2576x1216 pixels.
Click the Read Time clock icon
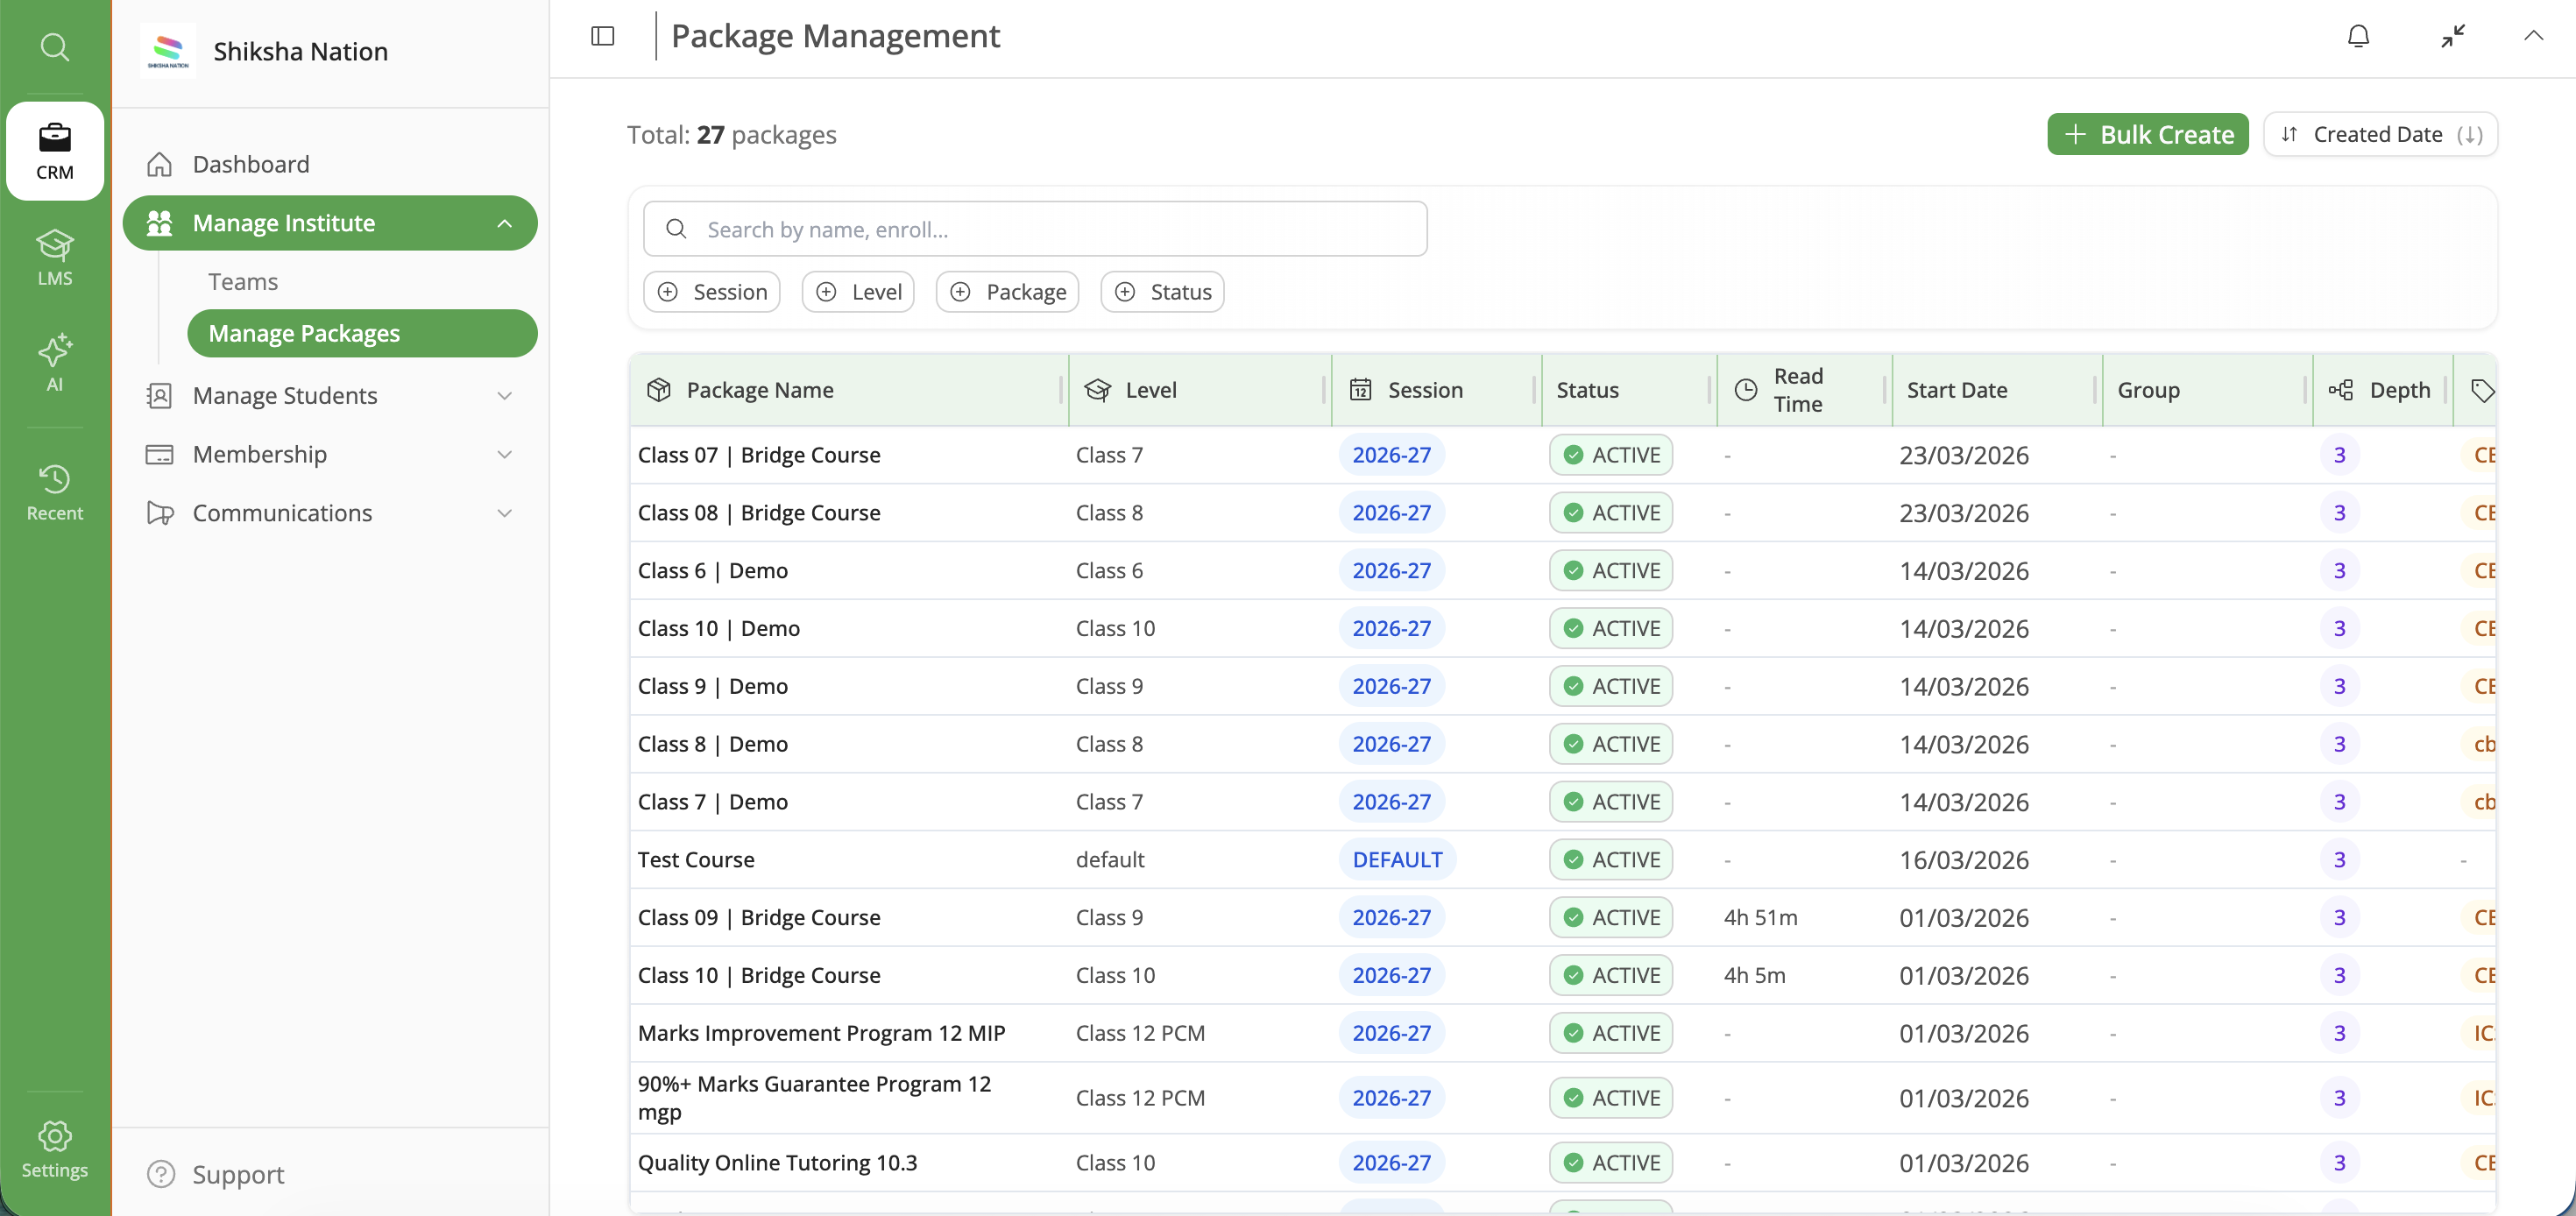coord(1745,390)
